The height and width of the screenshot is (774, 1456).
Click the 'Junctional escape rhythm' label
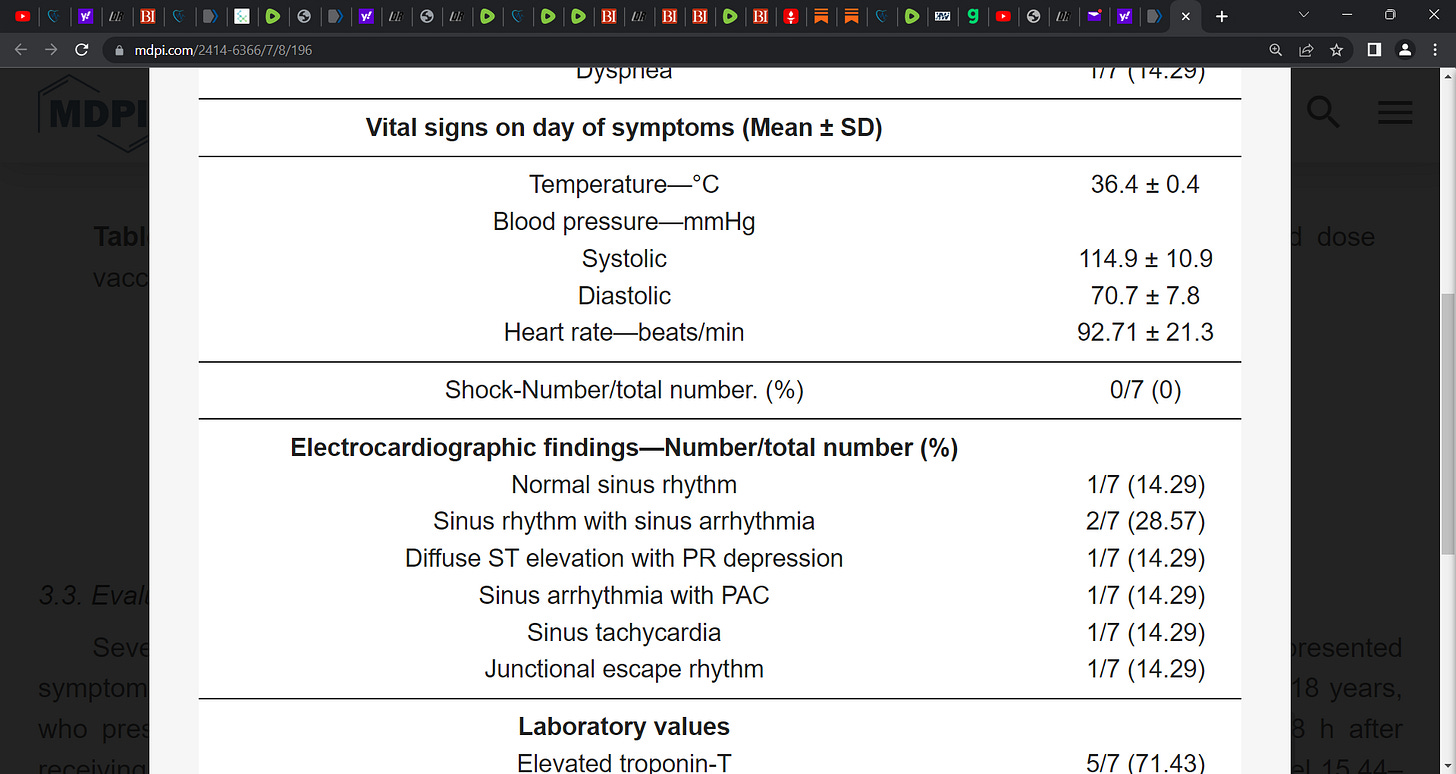coord(624,670)
